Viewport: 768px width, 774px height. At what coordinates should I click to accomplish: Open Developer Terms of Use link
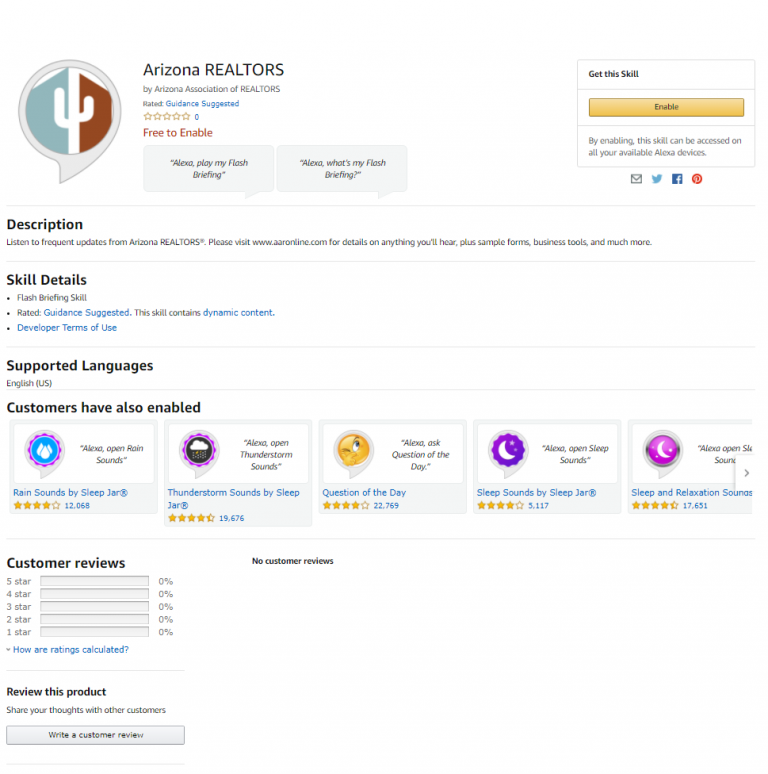(x=67, y=328)
